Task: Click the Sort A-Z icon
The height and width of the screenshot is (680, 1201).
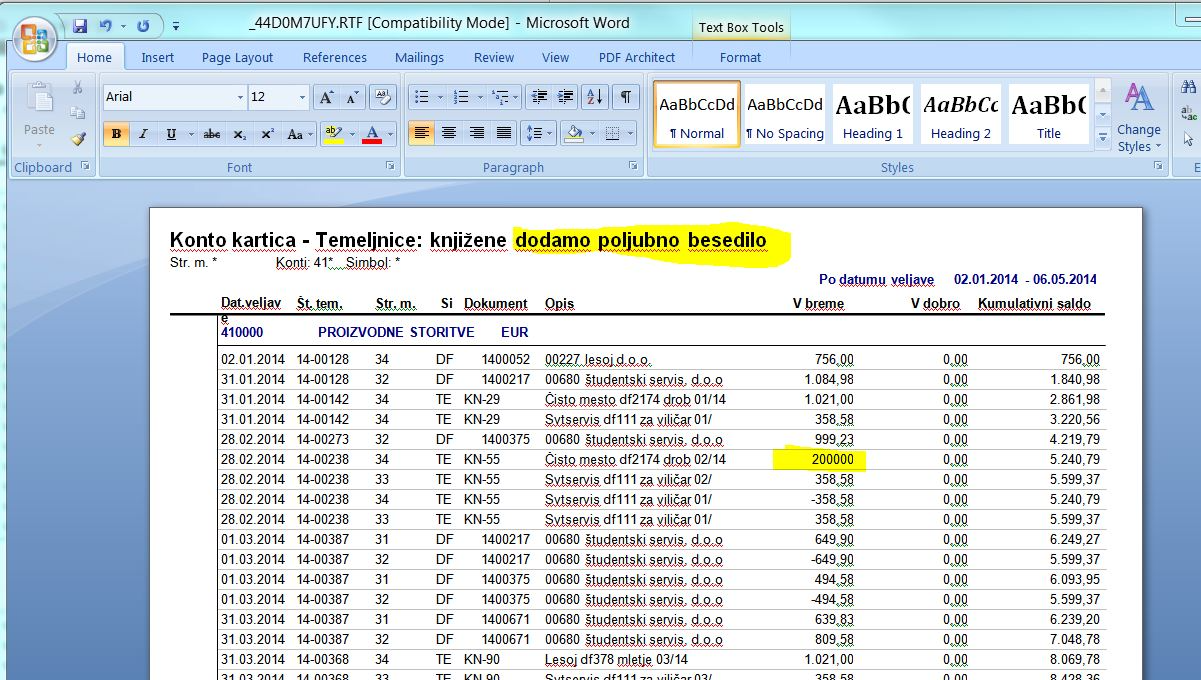Action: (595, 97)
